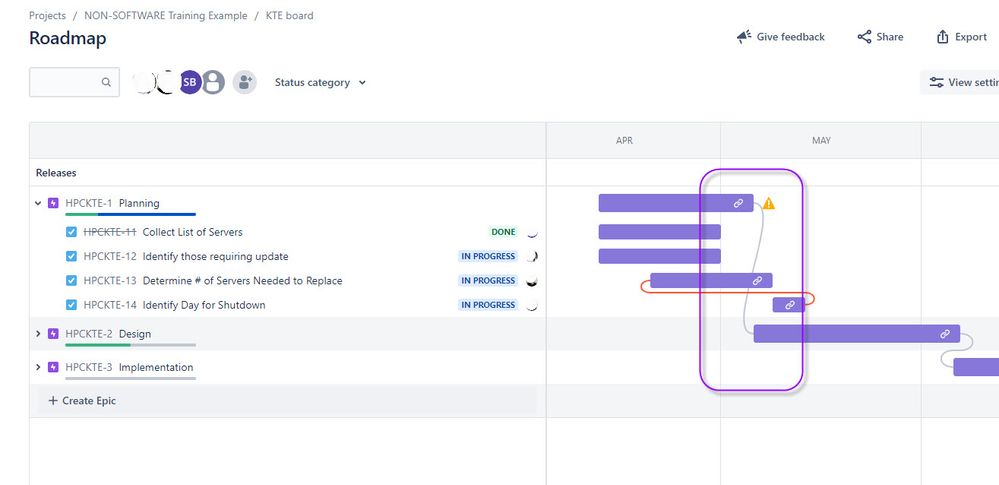Screen dimensions: 999x485
Task: Click the Planning epic progress bar
Action: (130, 215)
